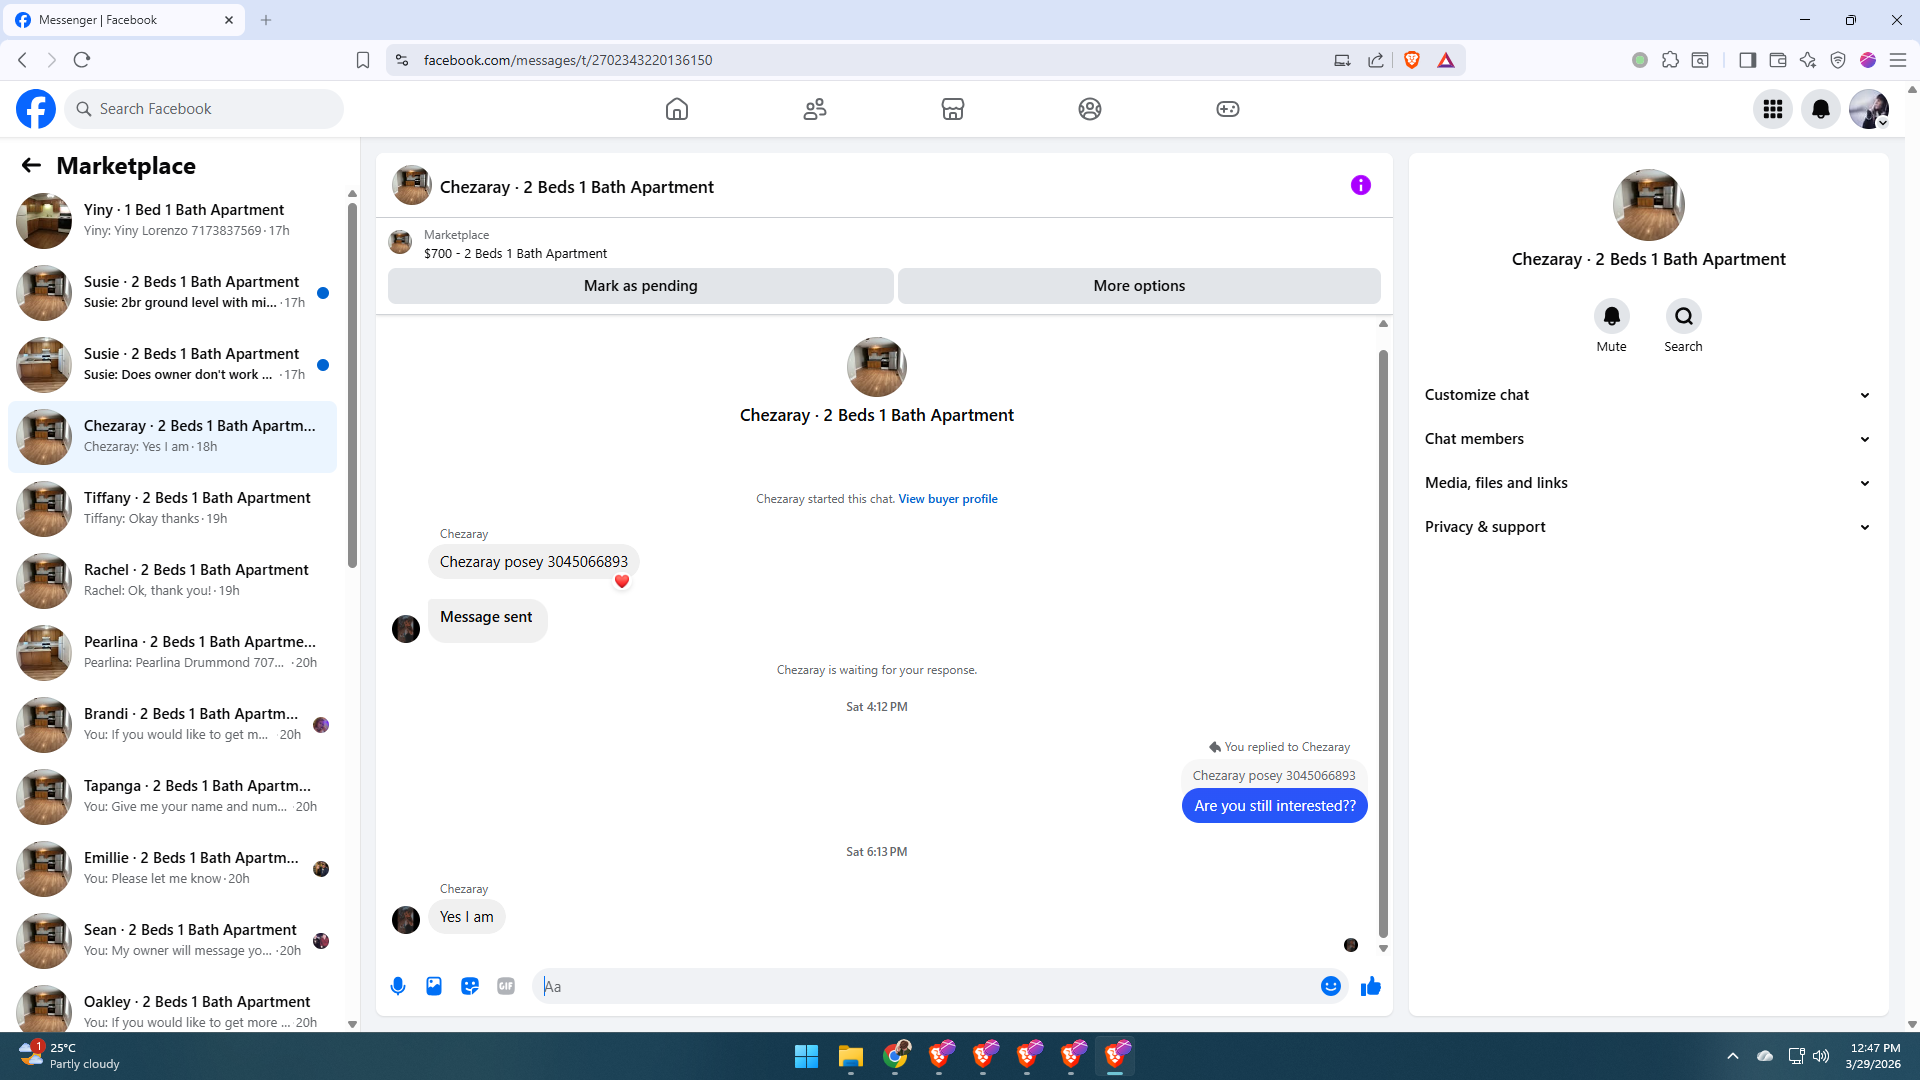Open Brandi 2 Beds 1 Bath chat
This screenshot has width=1920, height=1080.
tap(173, 725)
